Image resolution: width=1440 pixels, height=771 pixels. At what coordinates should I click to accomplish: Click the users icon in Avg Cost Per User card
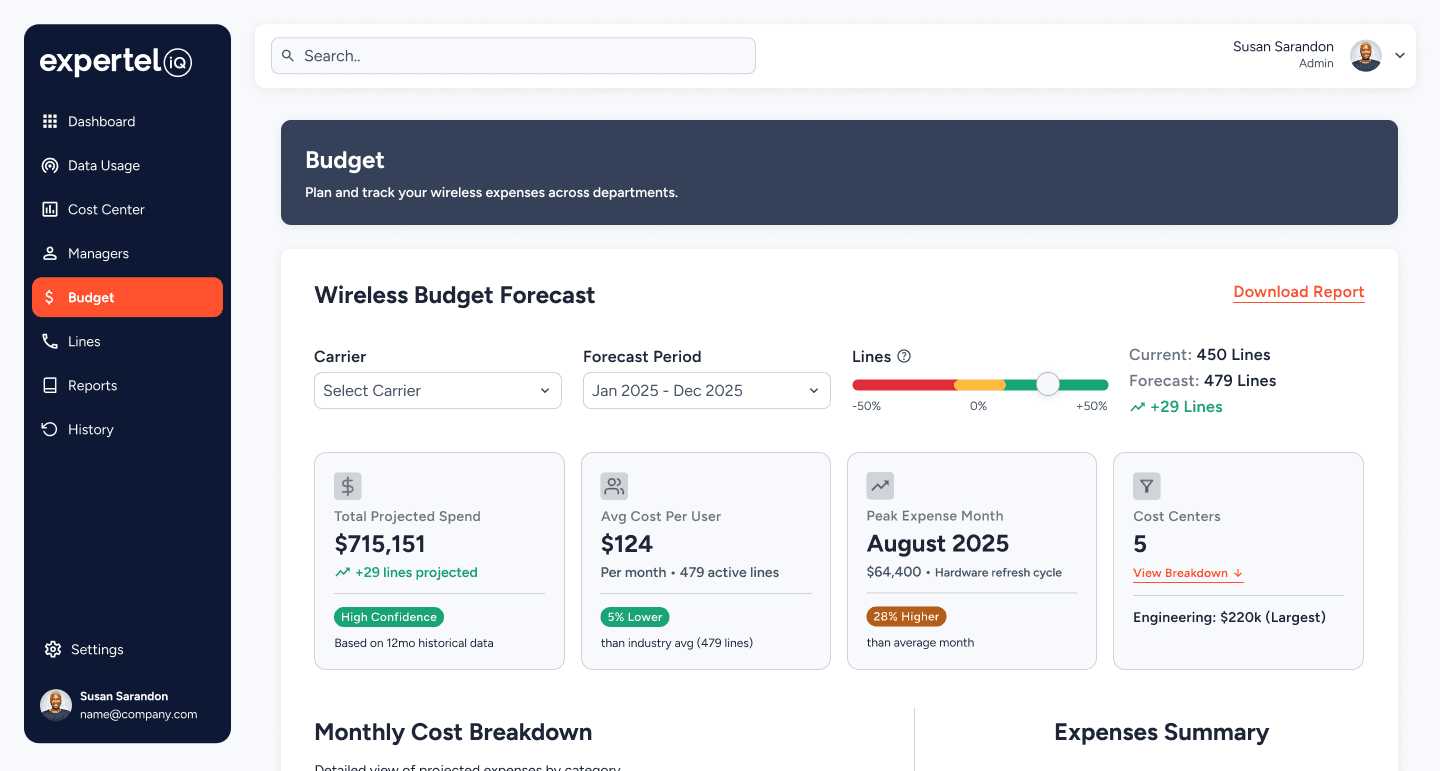click(x=614, y=486)
